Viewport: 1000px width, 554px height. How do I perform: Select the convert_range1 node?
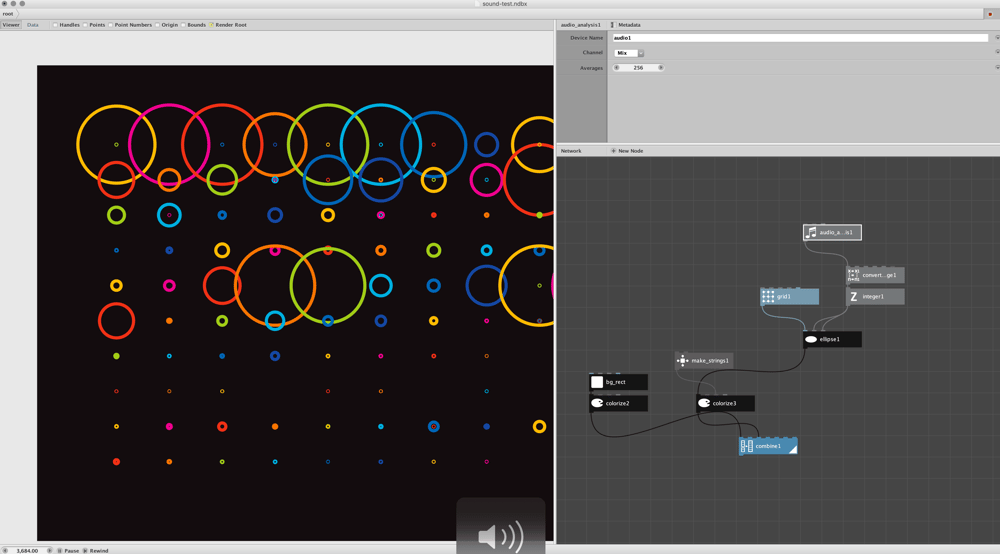pyautogui.click(x=875, y=275)
